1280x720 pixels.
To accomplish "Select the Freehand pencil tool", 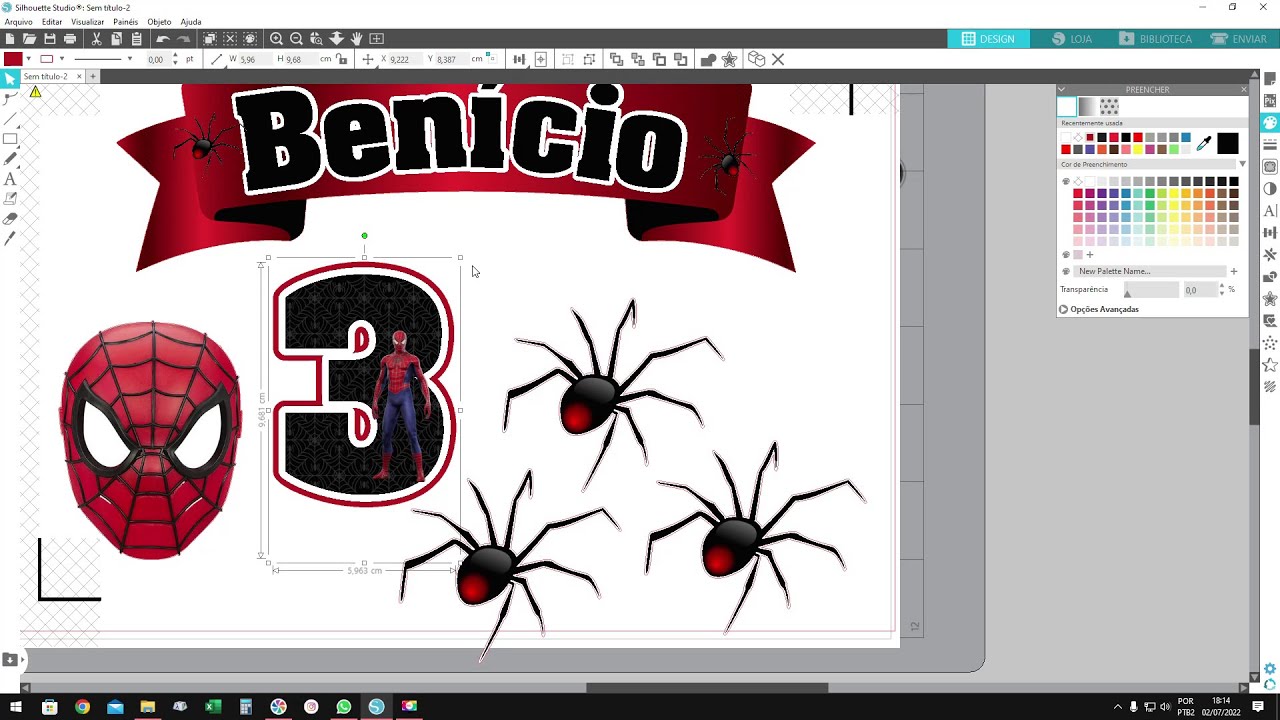I will (x=10, y=159).
